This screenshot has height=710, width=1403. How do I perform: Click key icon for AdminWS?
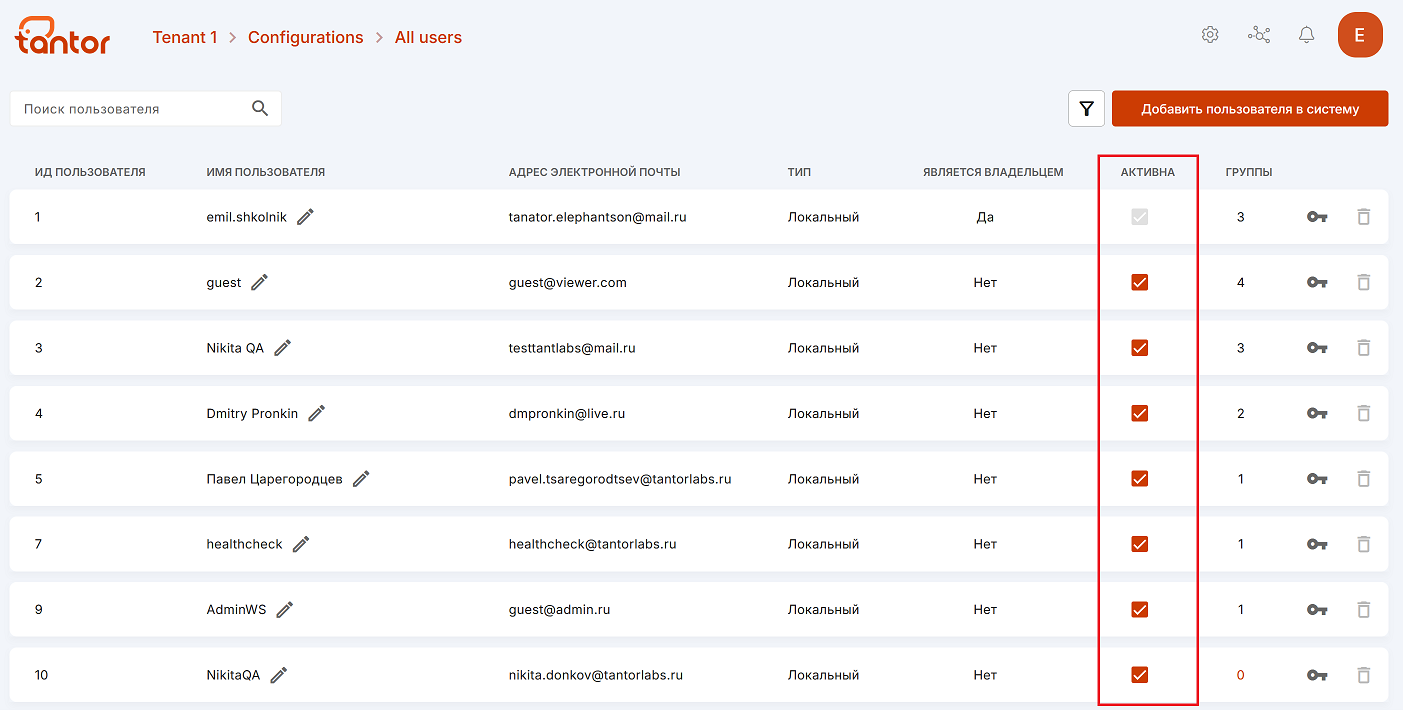click(x=1317, y=610)
